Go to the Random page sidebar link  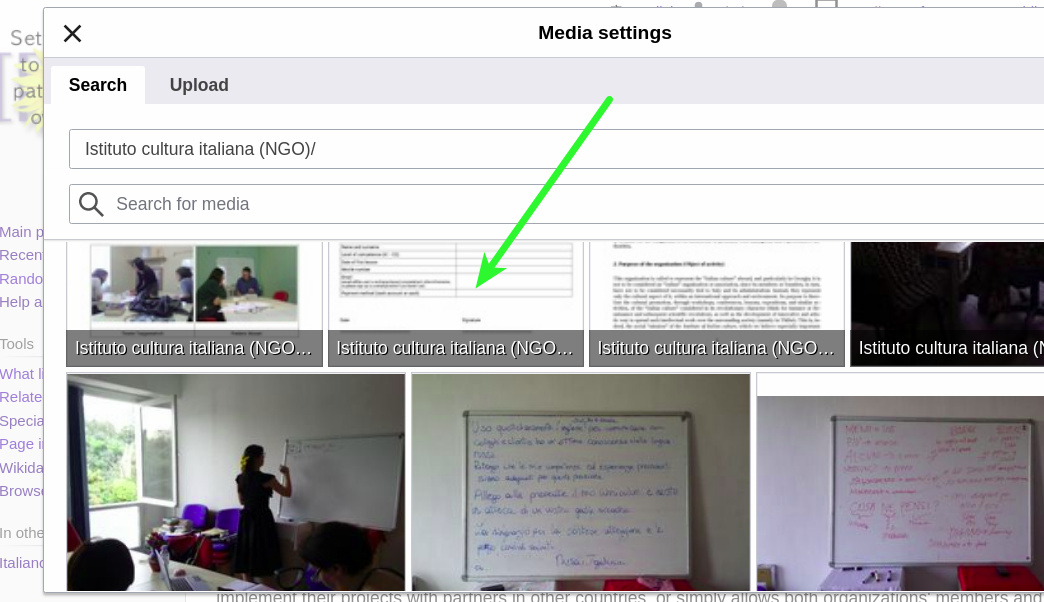click(x=21, y=279)
